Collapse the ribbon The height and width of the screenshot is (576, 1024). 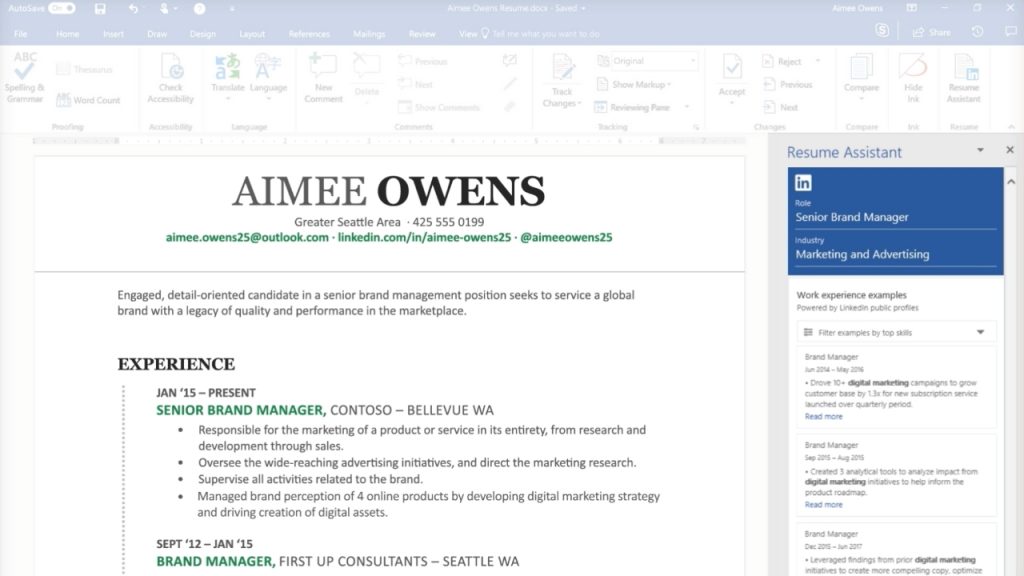(x=1011, y=127)
